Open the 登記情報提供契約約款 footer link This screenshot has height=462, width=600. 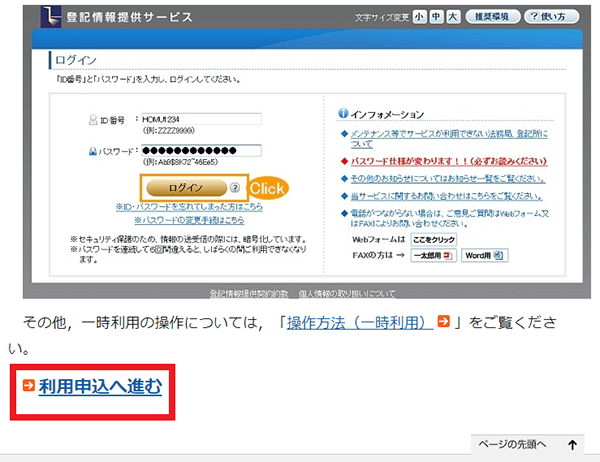[249, 294]
